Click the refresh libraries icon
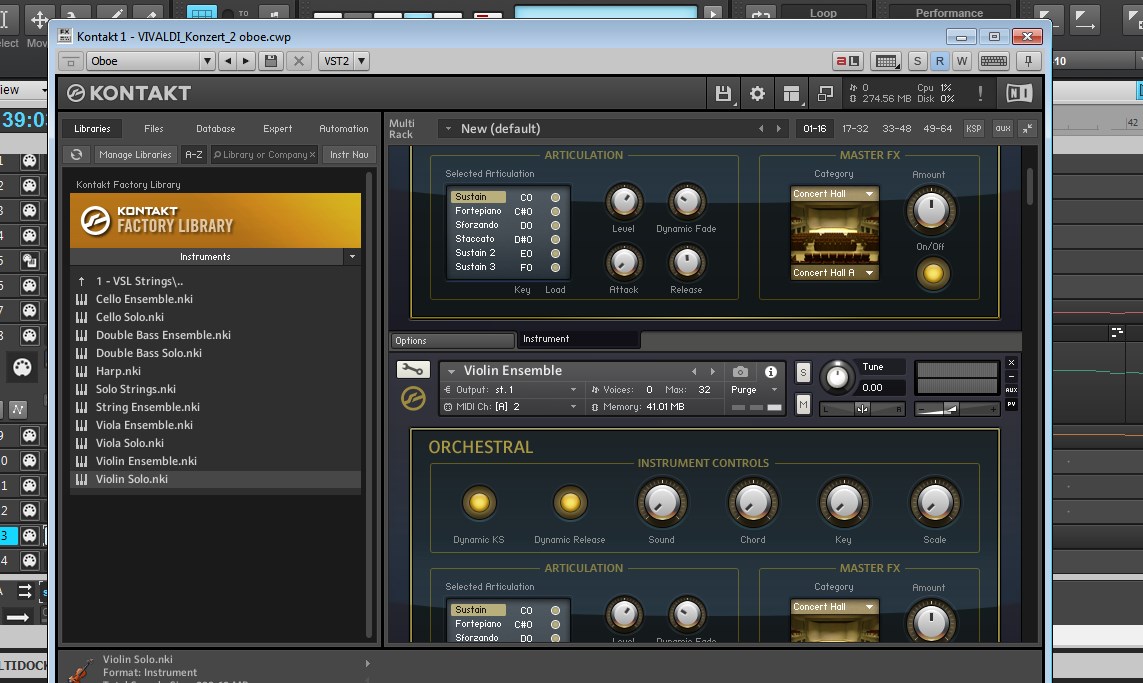 77,155
